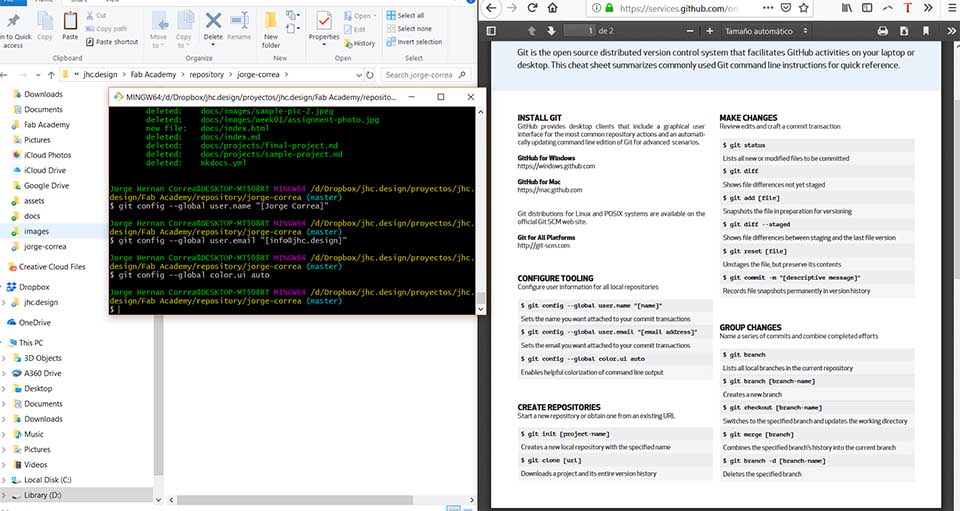This screenshot has height=511, width=960.
Task: Open http://git-scm.com link in PDF
Action: point(544,245)
